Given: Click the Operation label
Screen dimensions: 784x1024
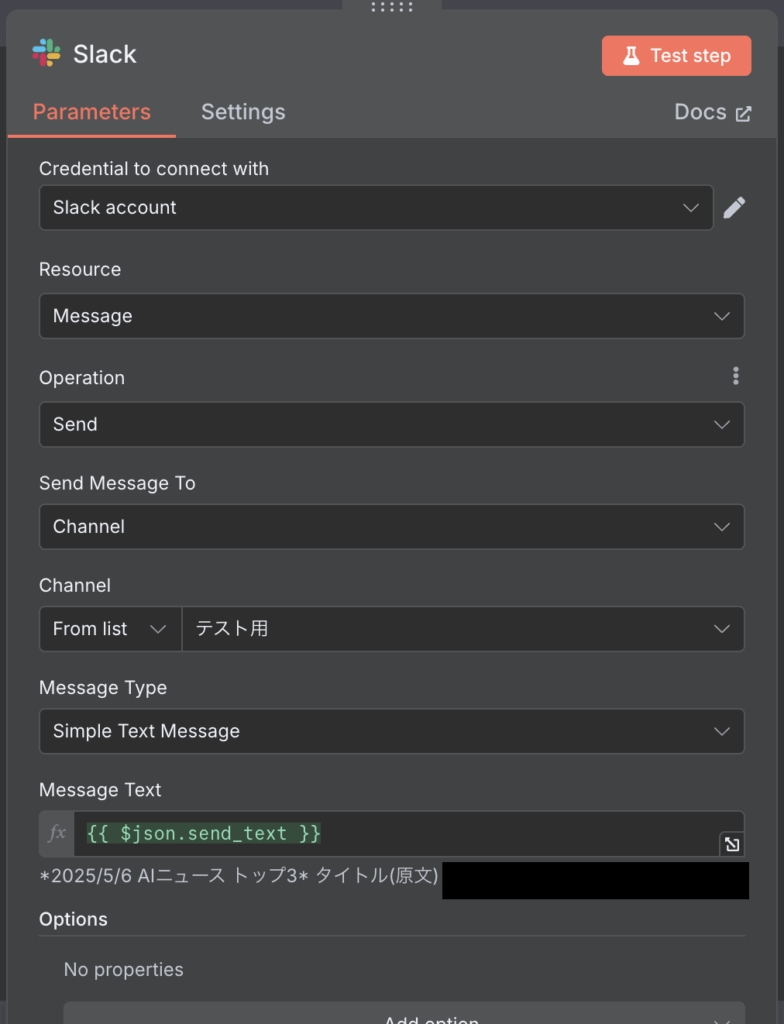Looking at the screenshot, I should point(82,378).
